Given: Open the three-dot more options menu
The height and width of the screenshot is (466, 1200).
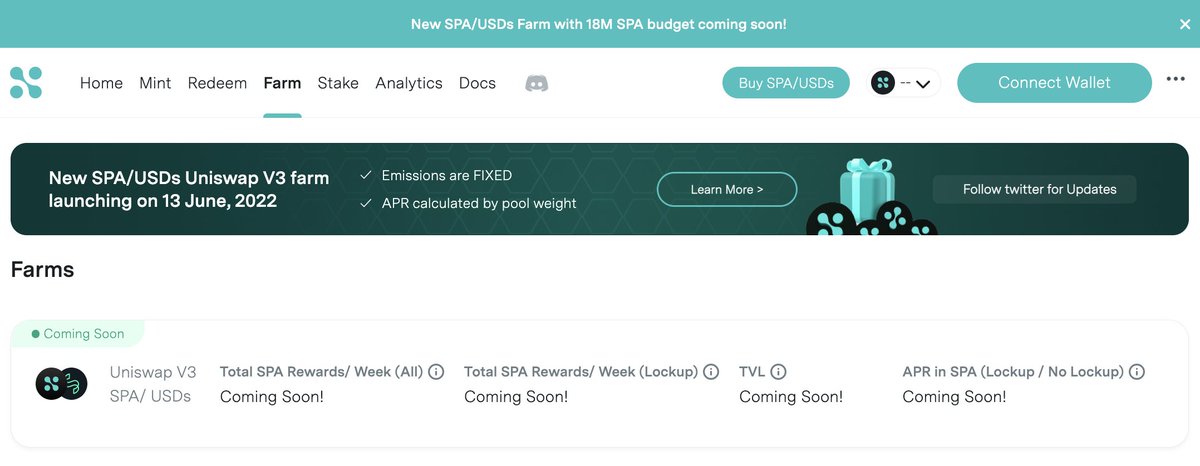Looking at the screenshot, I should pyautogui.click(x=1176, y=80).
